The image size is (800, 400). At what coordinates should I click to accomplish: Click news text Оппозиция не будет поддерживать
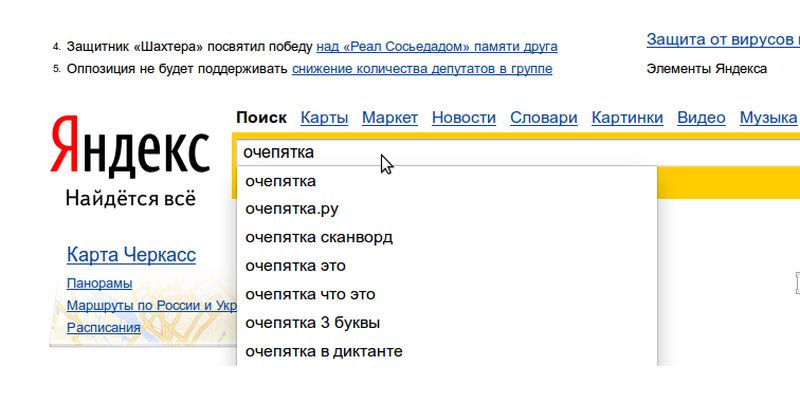[x=177, y=68]
